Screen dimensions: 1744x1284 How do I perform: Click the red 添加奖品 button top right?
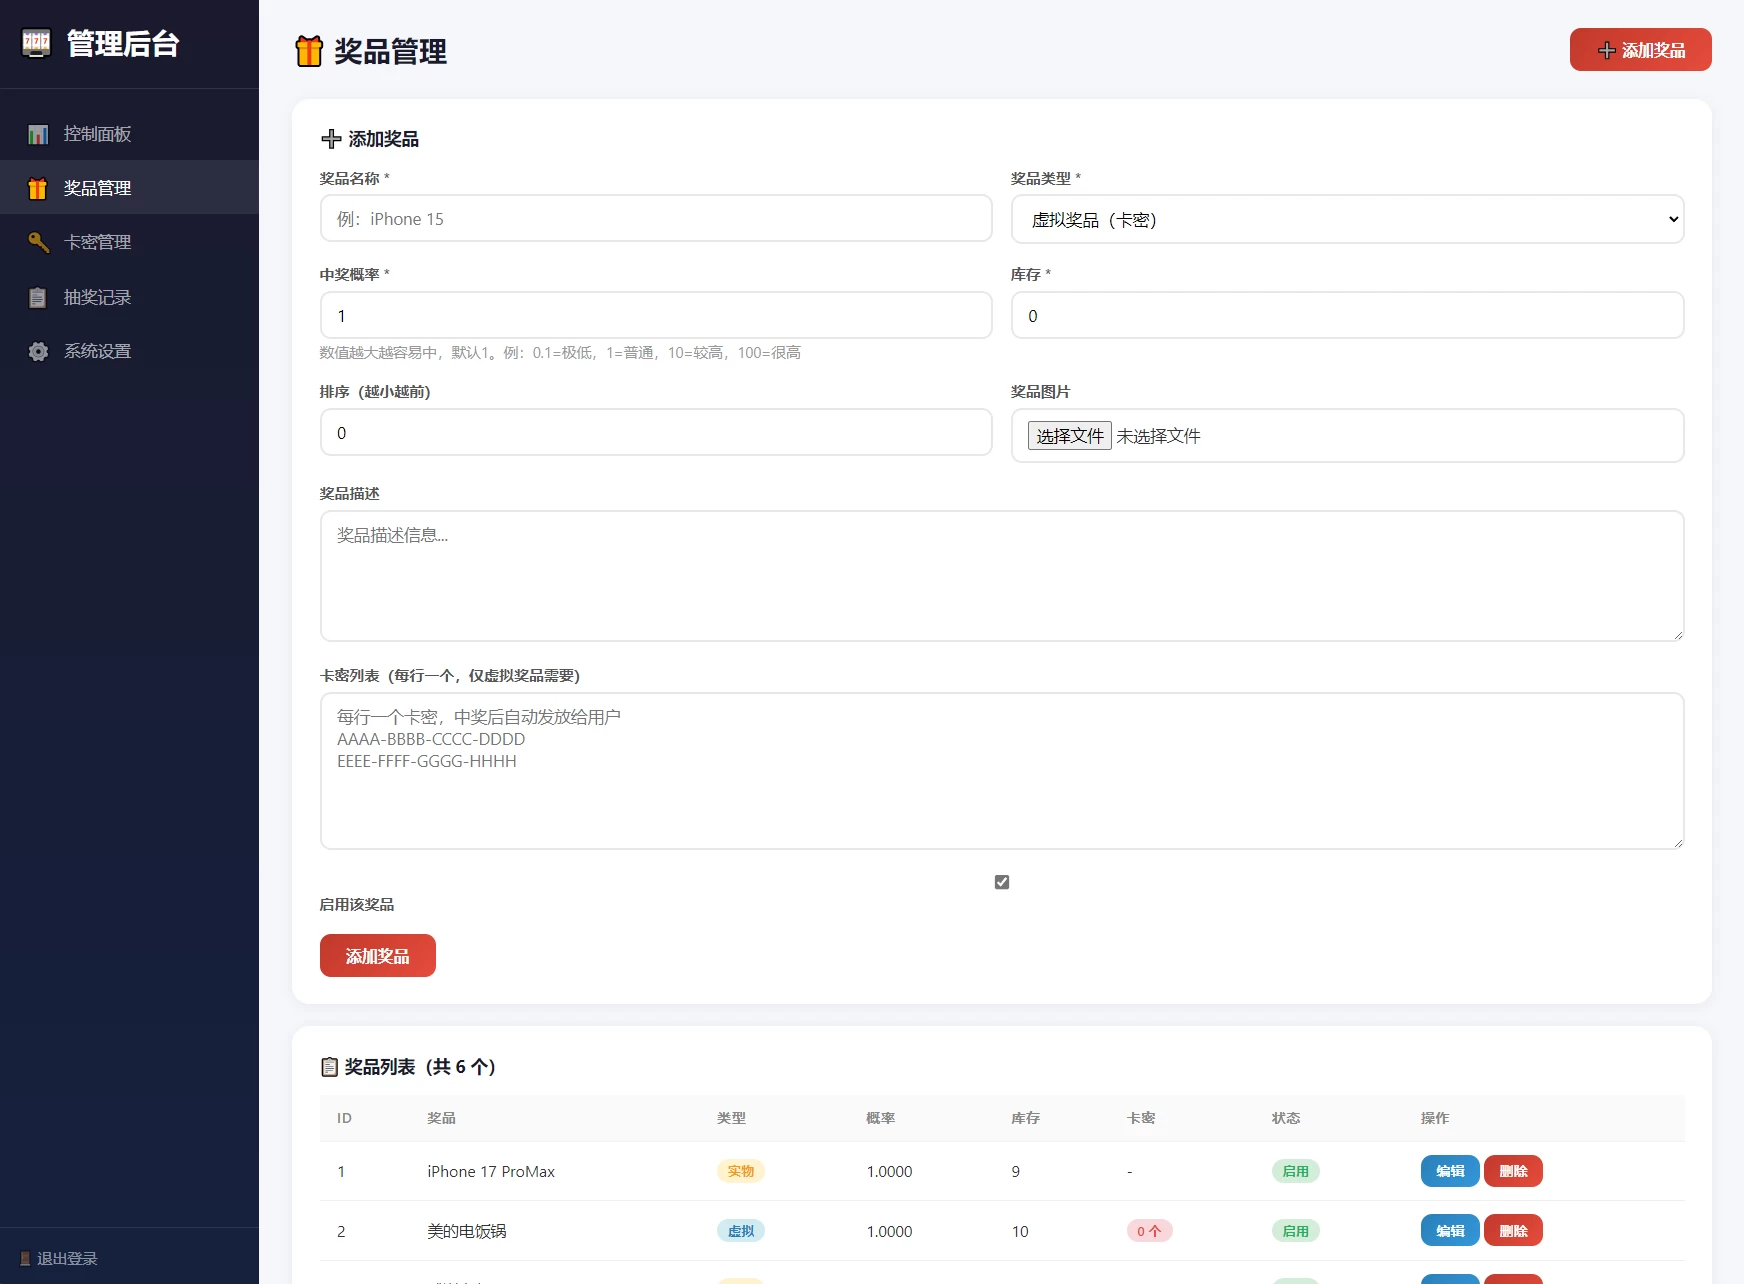click(x=1640, y=49)
